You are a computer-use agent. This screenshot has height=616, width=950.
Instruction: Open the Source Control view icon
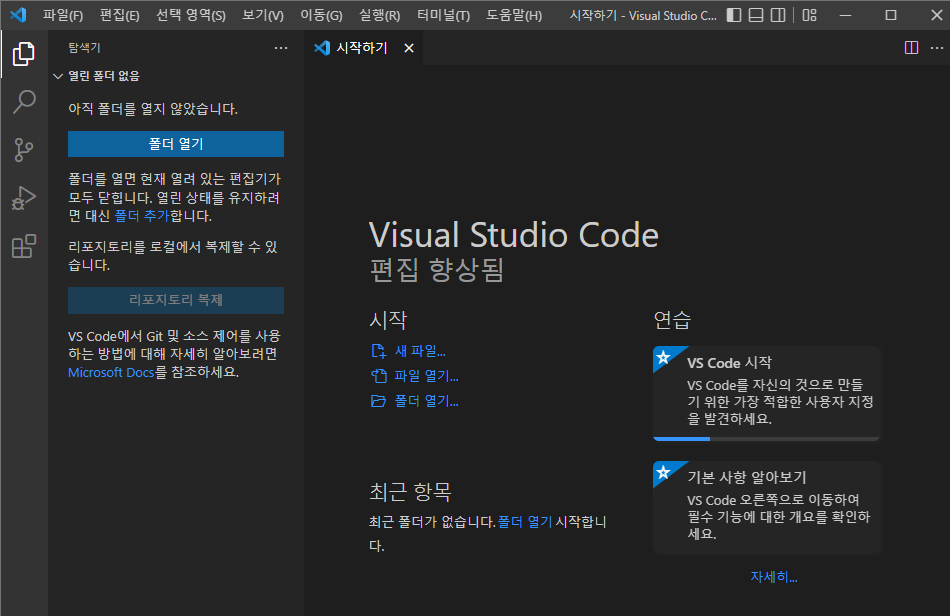pos(24,150)
